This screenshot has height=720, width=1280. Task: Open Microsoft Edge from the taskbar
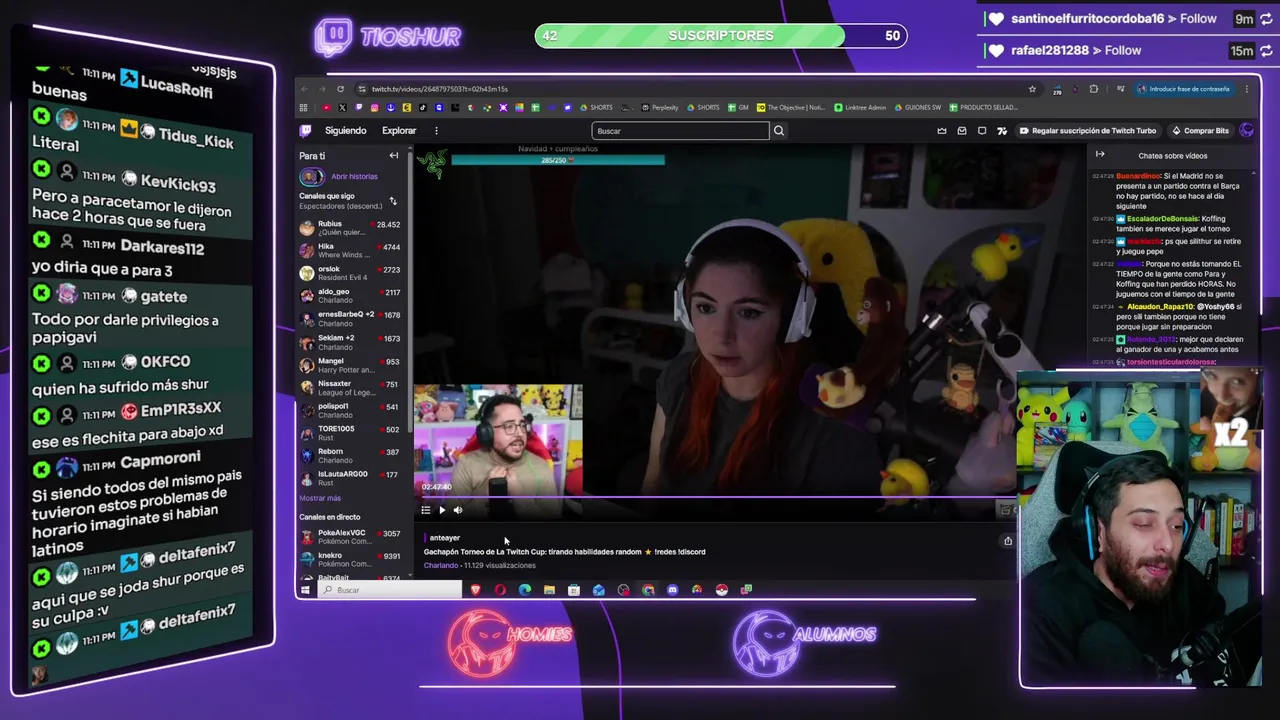click(x=525, y=590)
